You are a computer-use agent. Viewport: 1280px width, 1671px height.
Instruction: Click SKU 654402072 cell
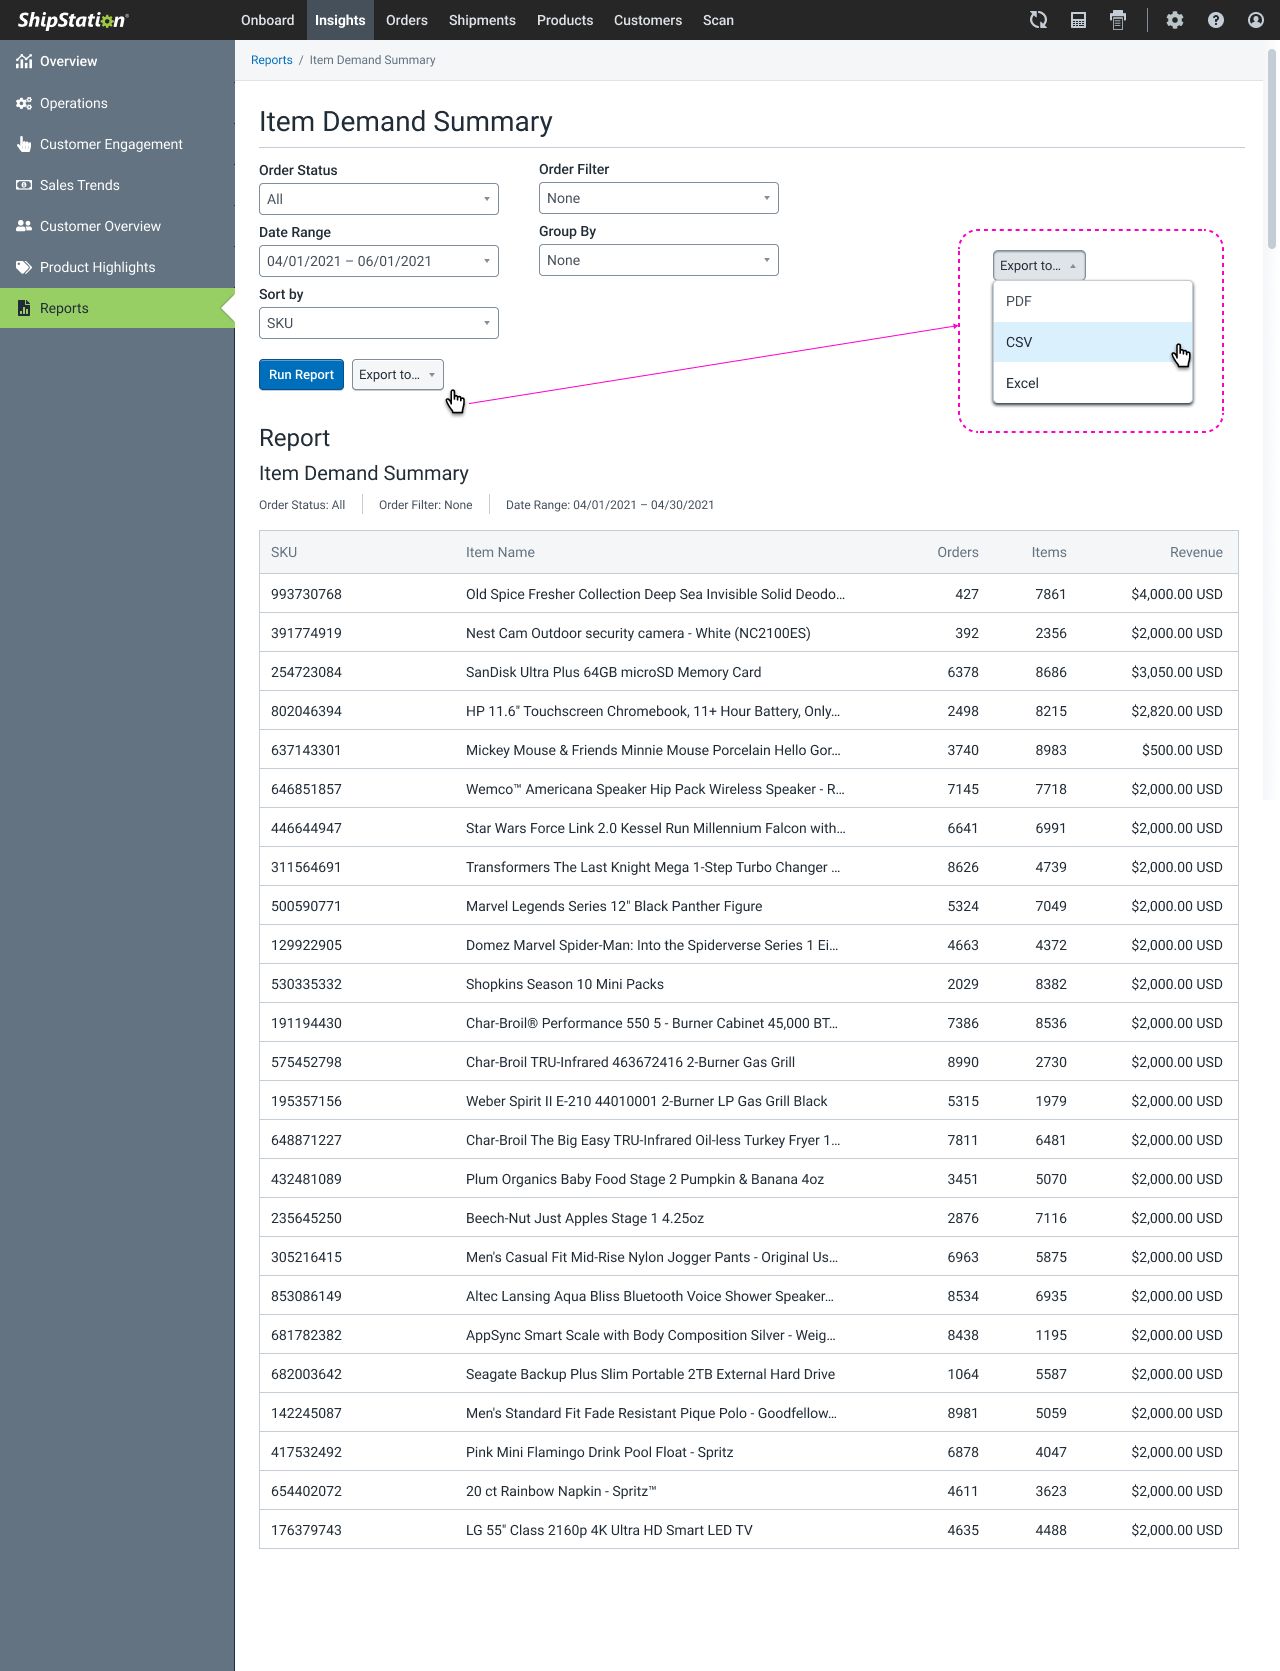[x=306, y=1491]
